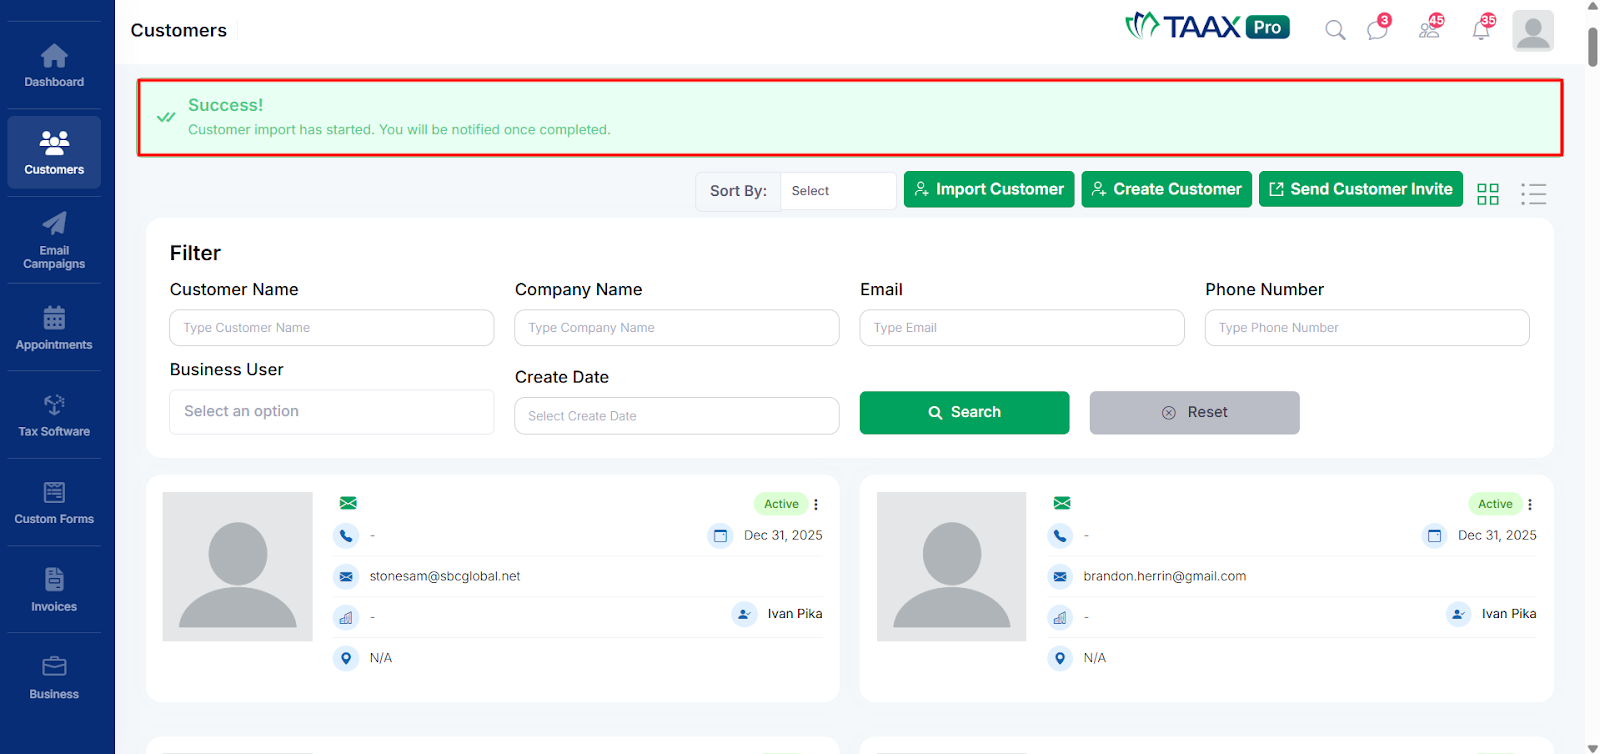Screen dimensions: 1600x754
Task: Click company chart icon on stonesam card
Action: [x=346, y=618]
